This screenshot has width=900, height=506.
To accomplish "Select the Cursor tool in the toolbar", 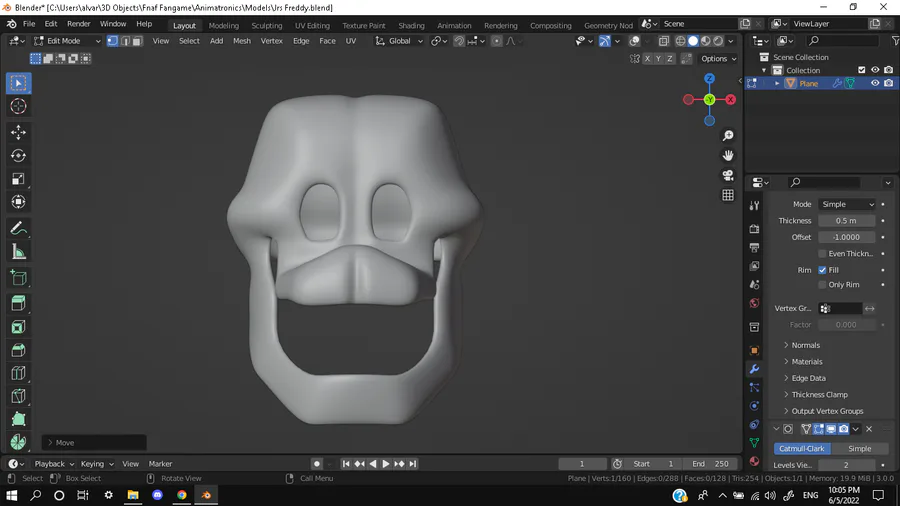I will (x=18, y=106).
